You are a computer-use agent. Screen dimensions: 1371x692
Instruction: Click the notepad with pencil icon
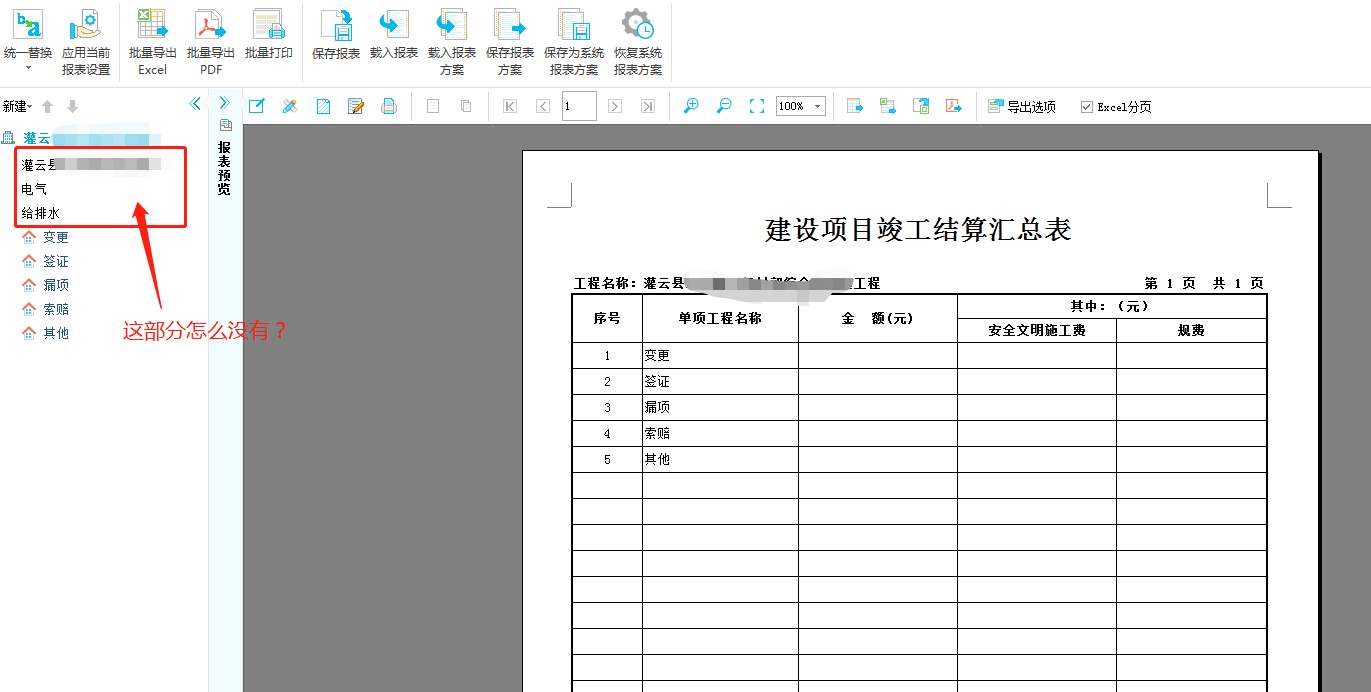[x=356, y=106]
